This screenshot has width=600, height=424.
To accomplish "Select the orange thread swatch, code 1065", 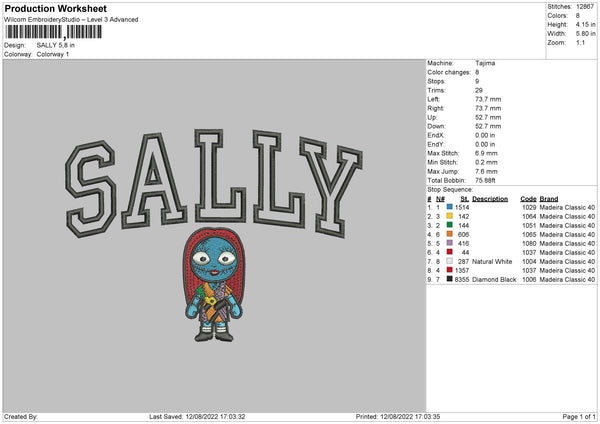I will pos(450,234).
